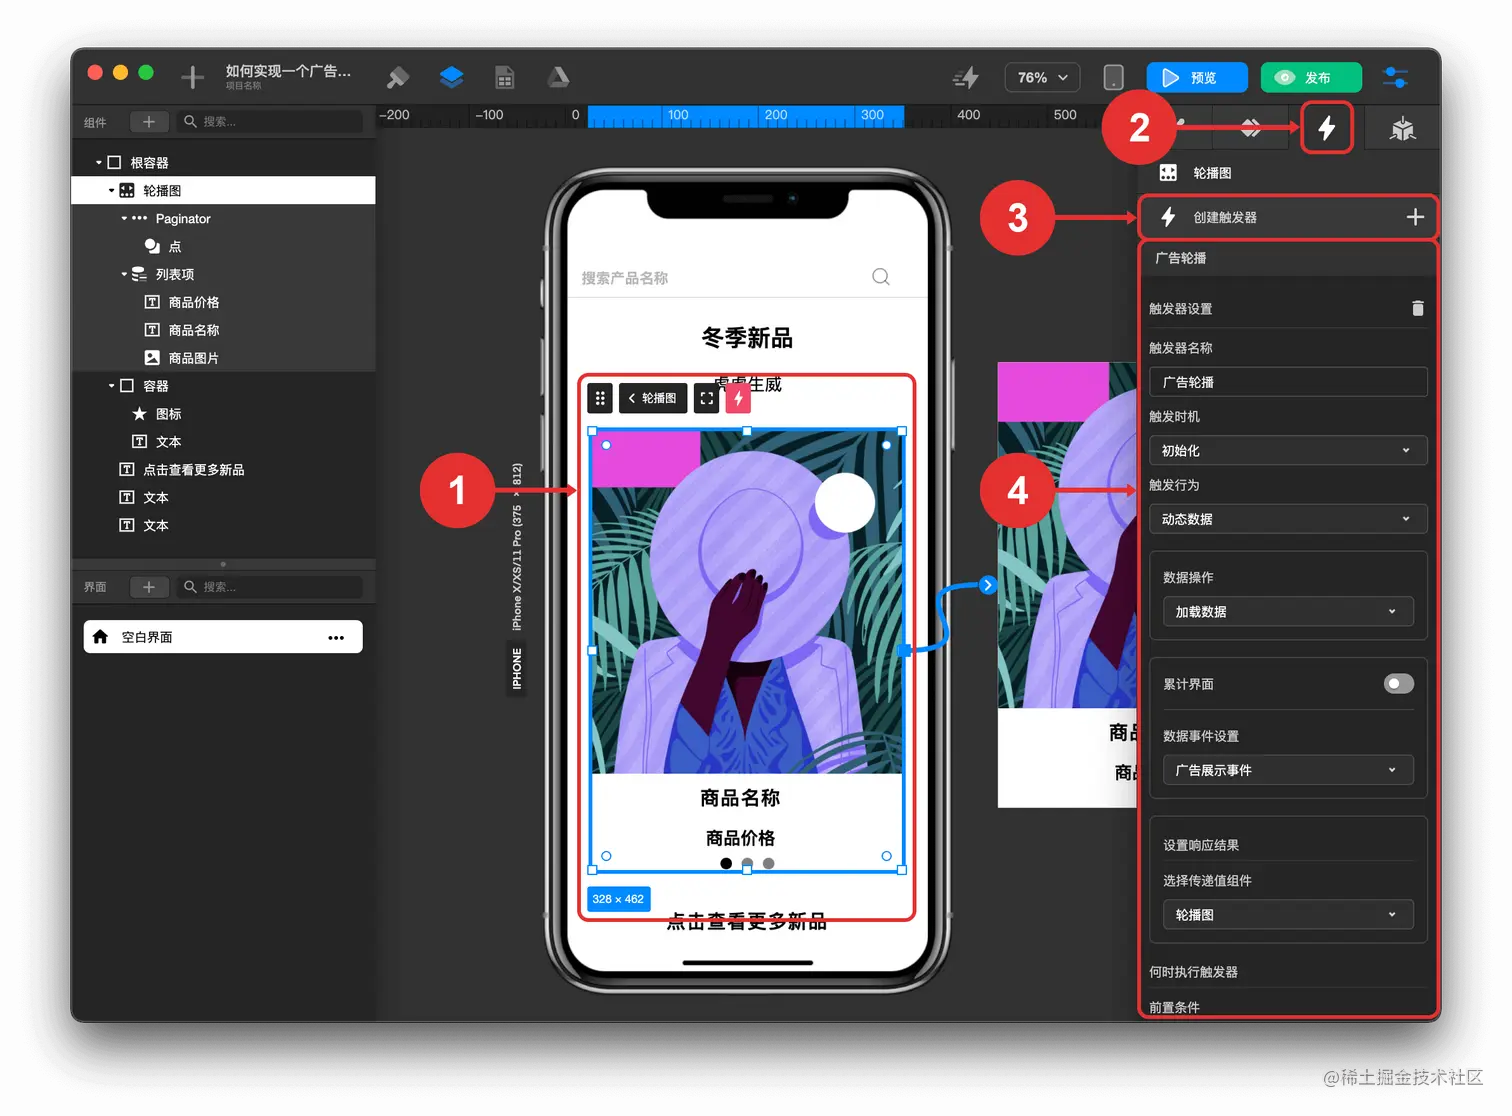
Task: Click the blue connector arrow on canvas
Action: [988, 585]
